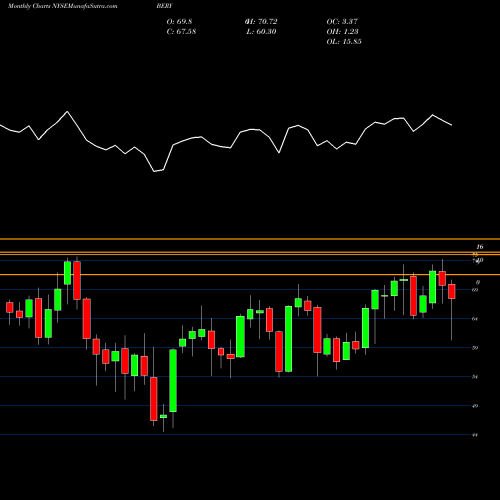This screenshot has height=500, width=500.
Task: Click the OH: 1.23 statistic
Action: click(342, 31)
